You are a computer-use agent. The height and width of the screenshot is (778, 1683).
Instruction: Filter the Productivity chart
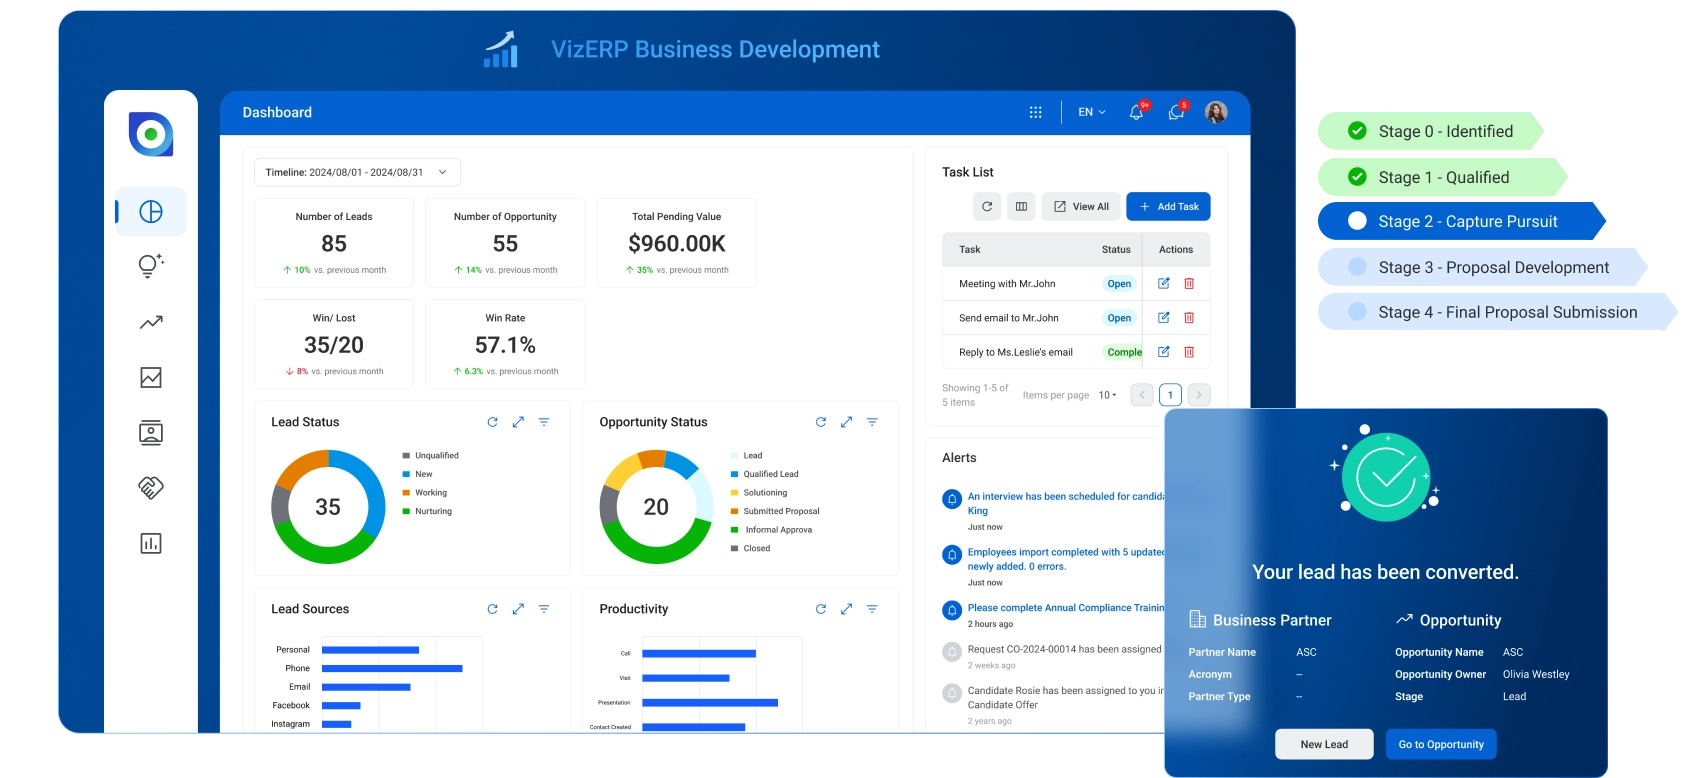(872, 609)
